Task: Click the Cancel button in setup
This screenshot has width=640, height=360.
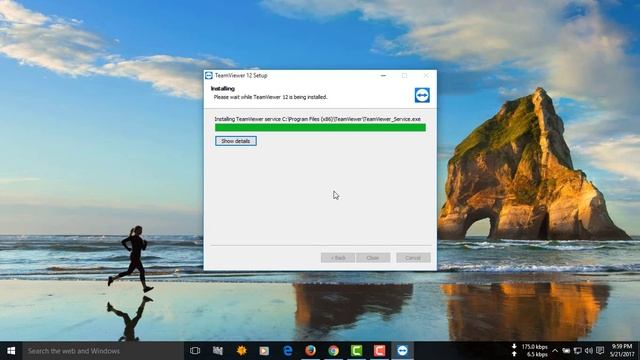Action: pyautogui.click(x=413, y=258)
